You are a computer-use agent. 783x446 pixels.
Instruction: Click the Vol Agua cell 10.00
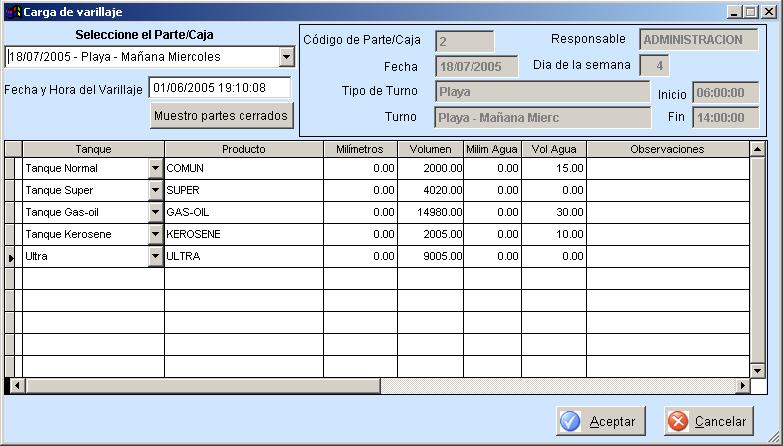point(554,235)
